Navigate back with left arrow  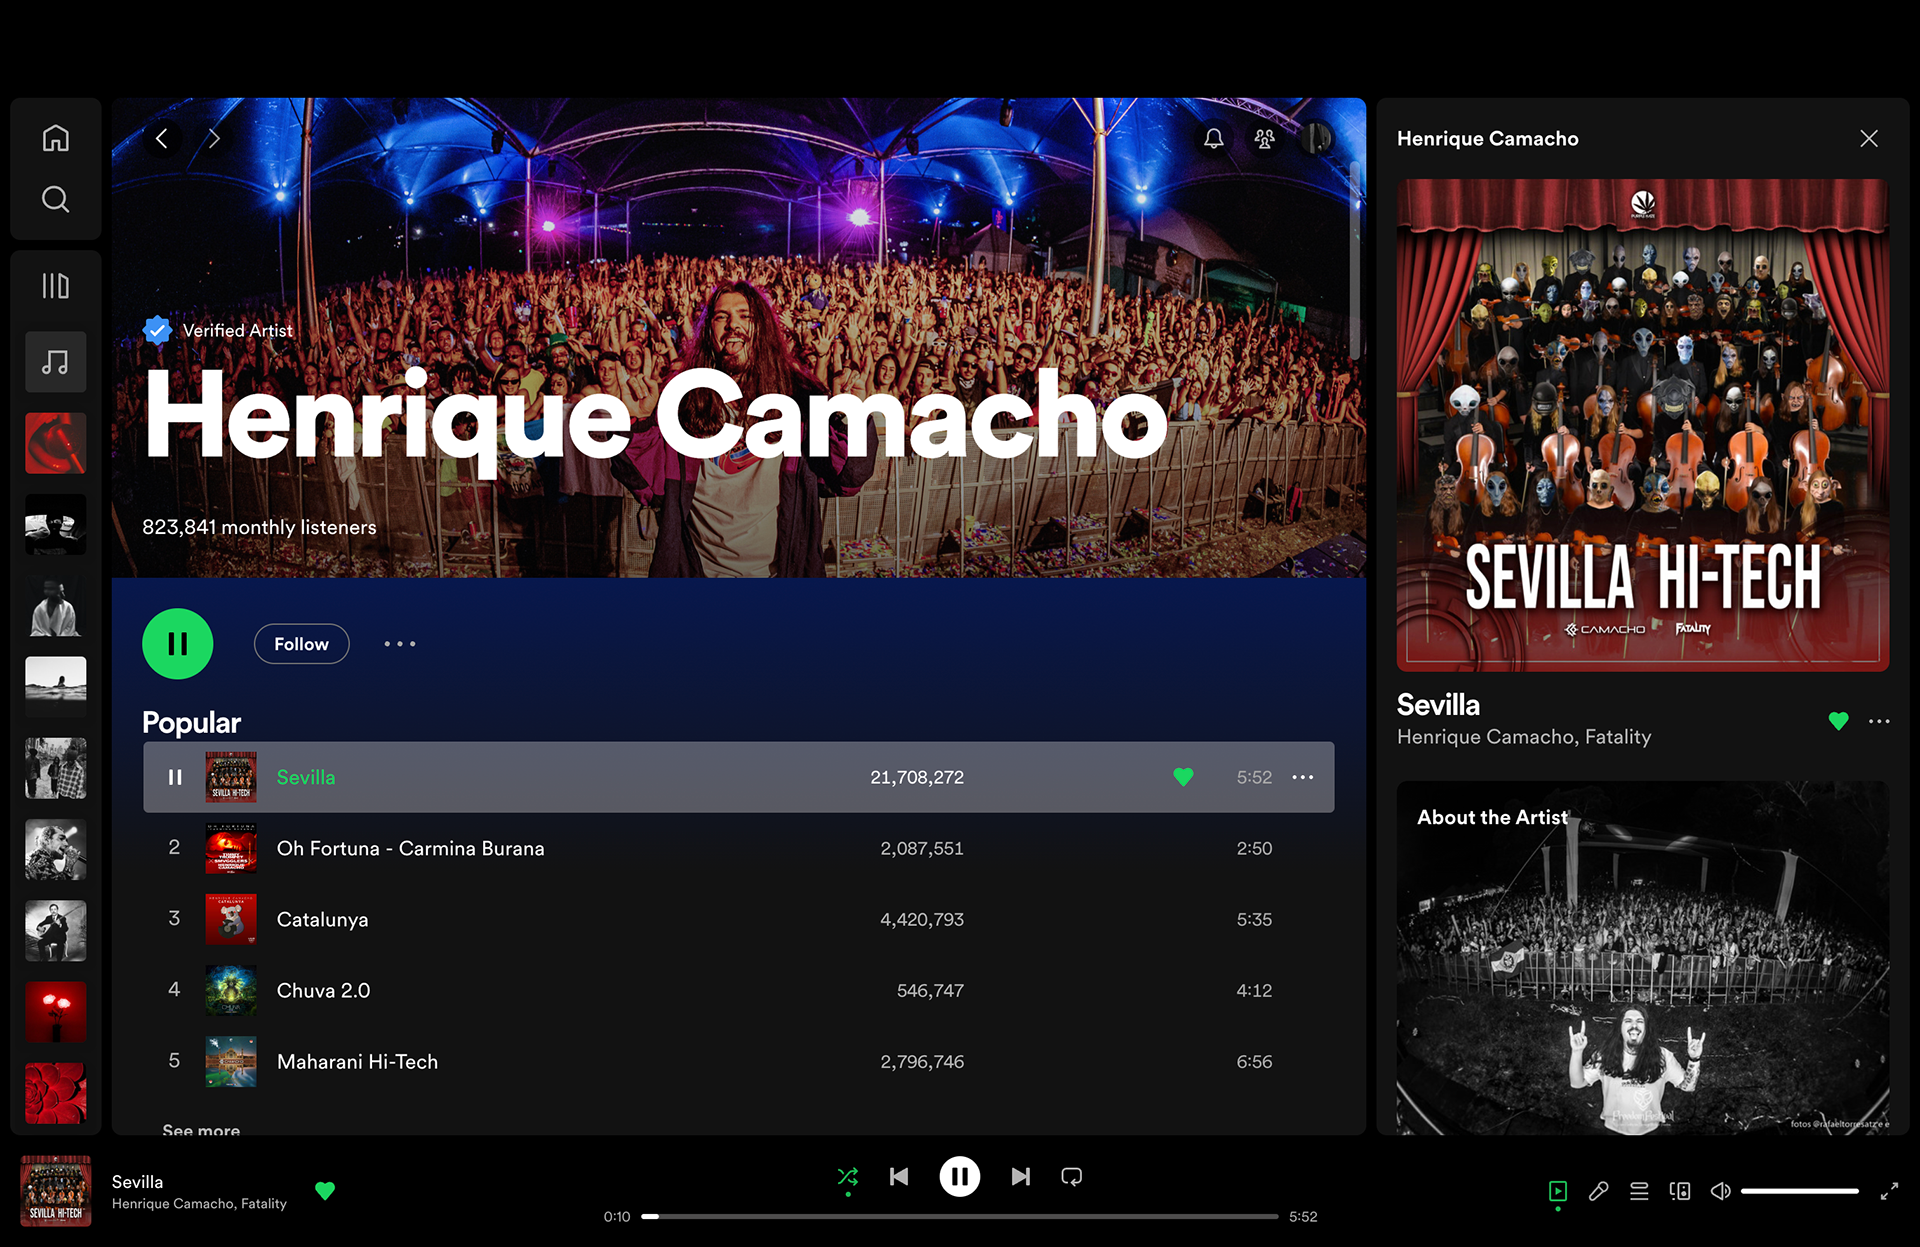[x=162, y=139]
